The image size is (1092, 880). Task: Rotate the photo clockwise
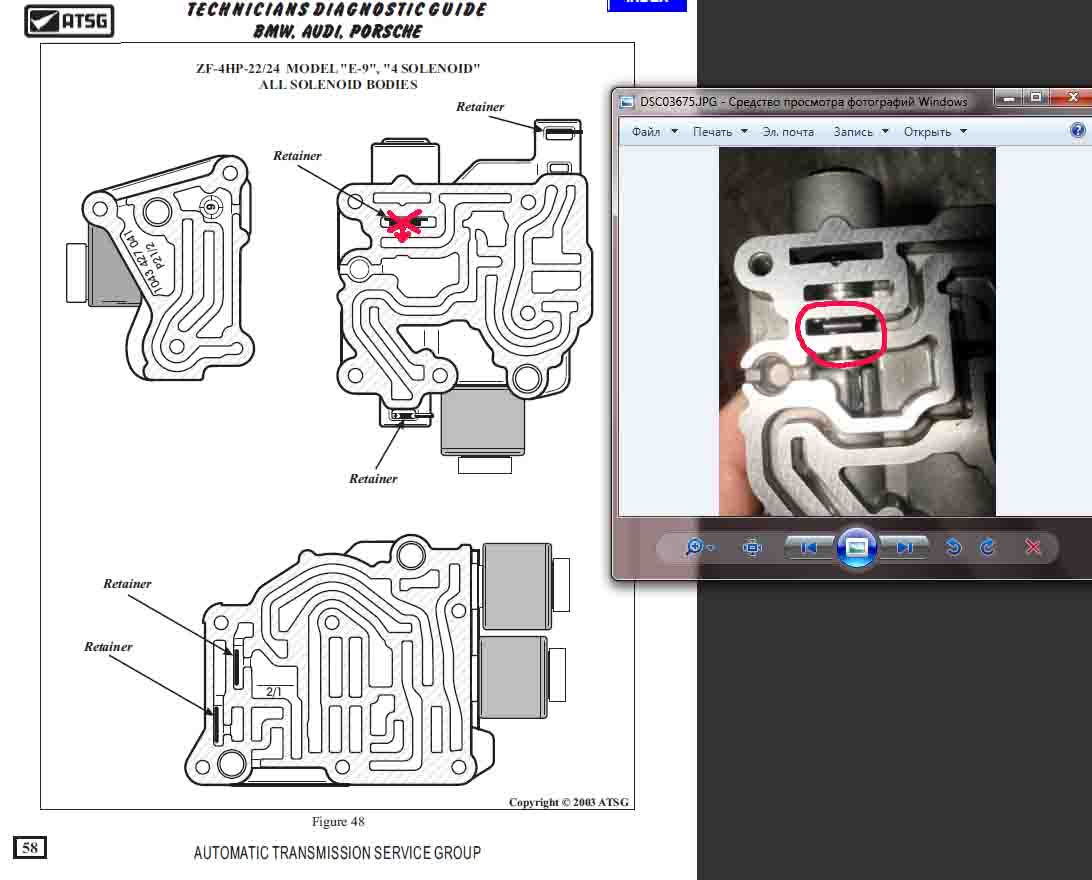(988, 547)
